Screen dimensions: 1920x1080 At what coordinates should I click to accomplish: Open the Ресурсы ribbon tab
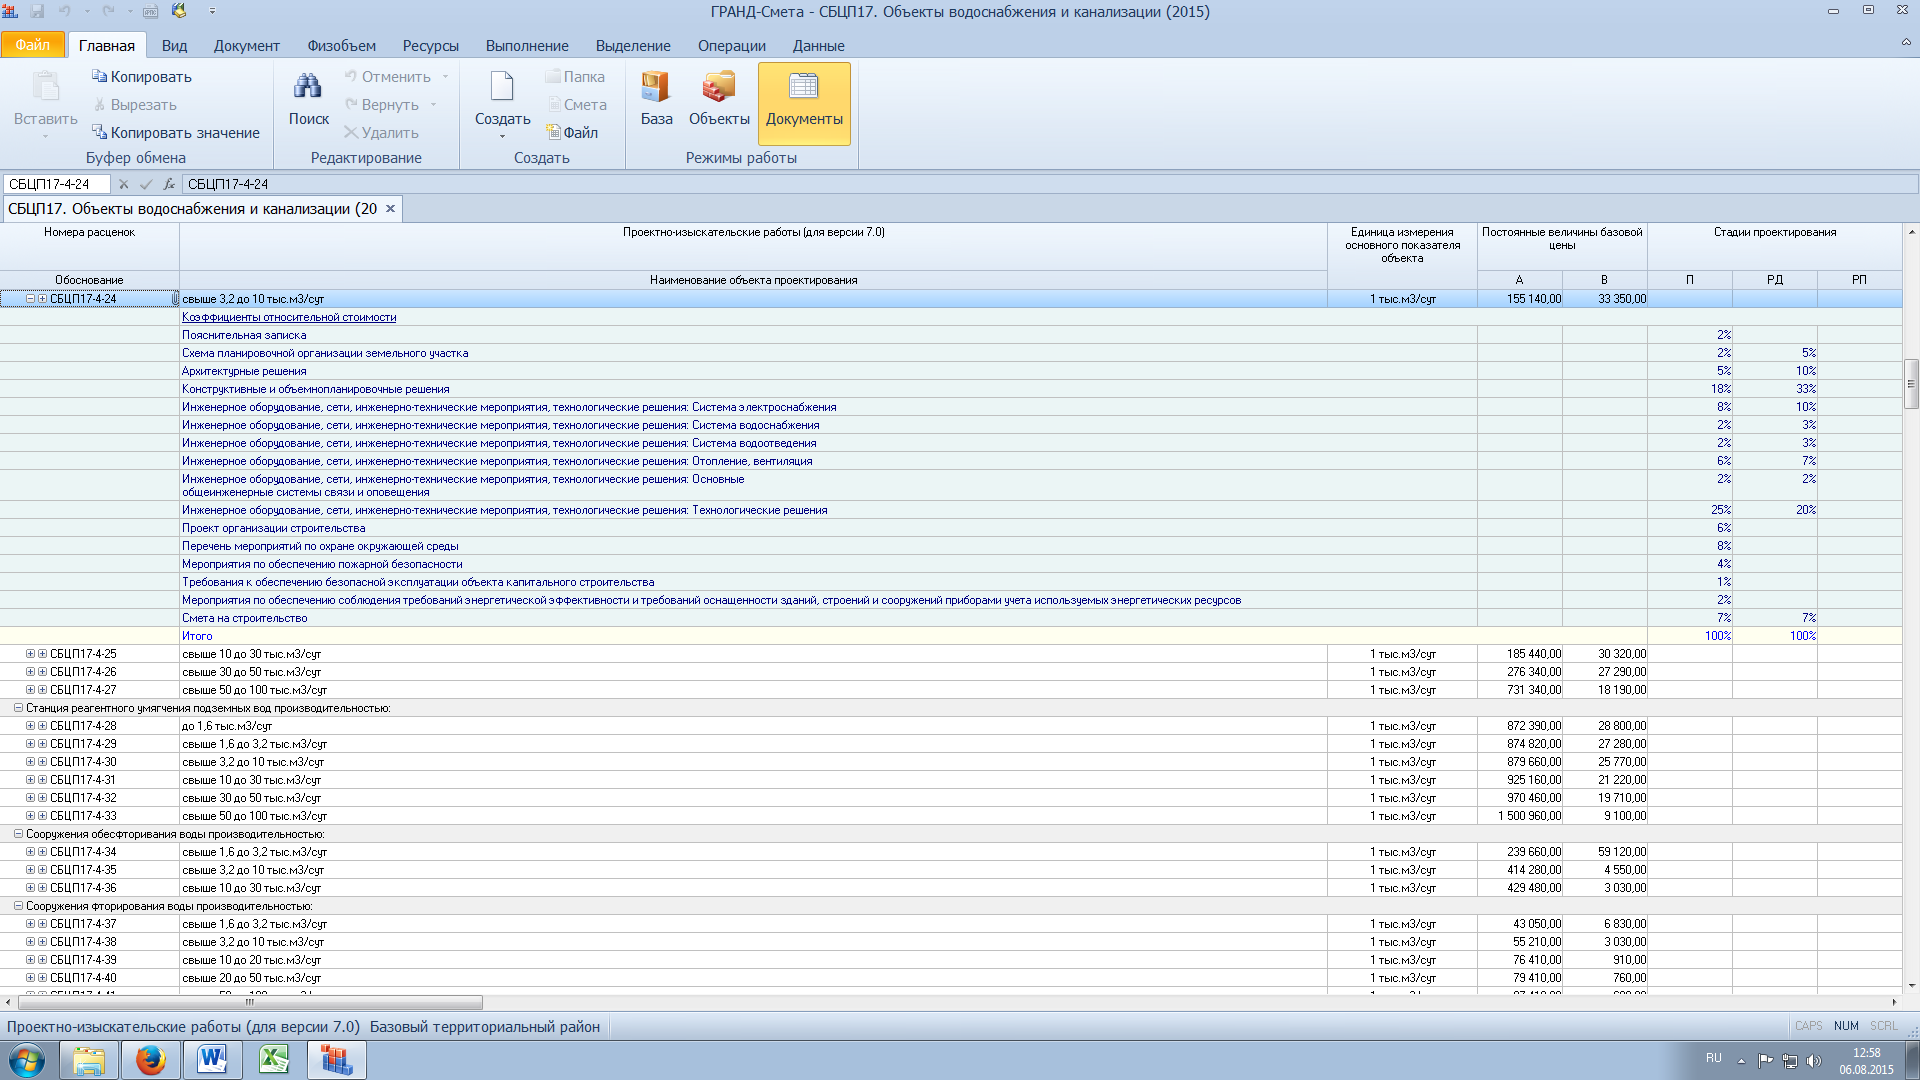[x=430, y=46]
